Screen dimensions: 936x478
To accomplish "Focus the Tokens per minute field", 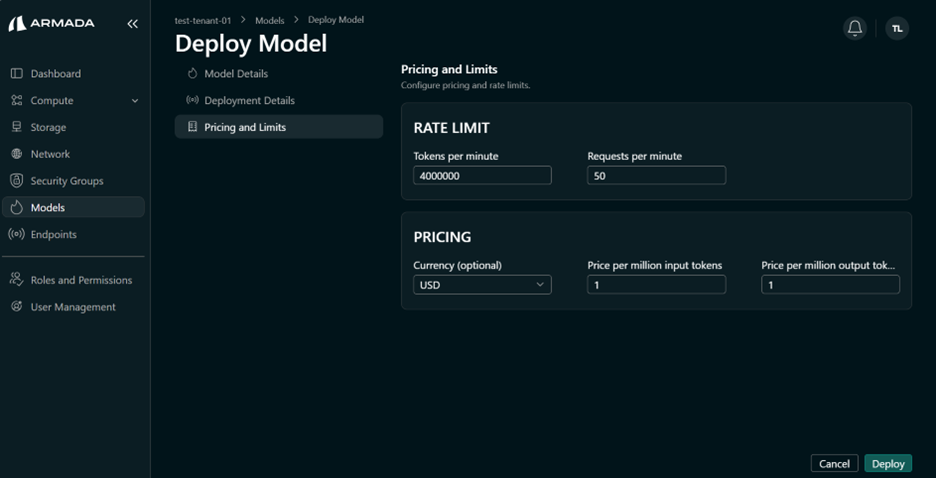I will [x=482, y=176].
